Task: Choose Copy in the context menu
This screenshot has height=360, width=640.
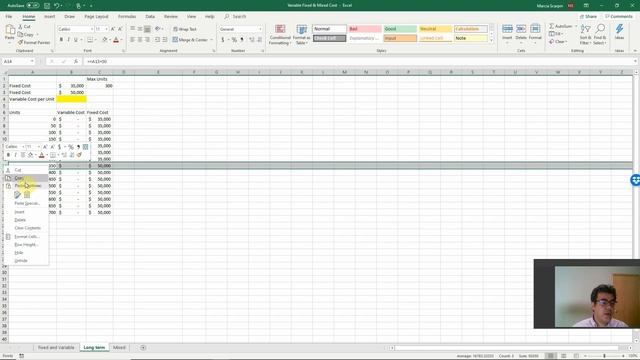Action: coord(26,178)
